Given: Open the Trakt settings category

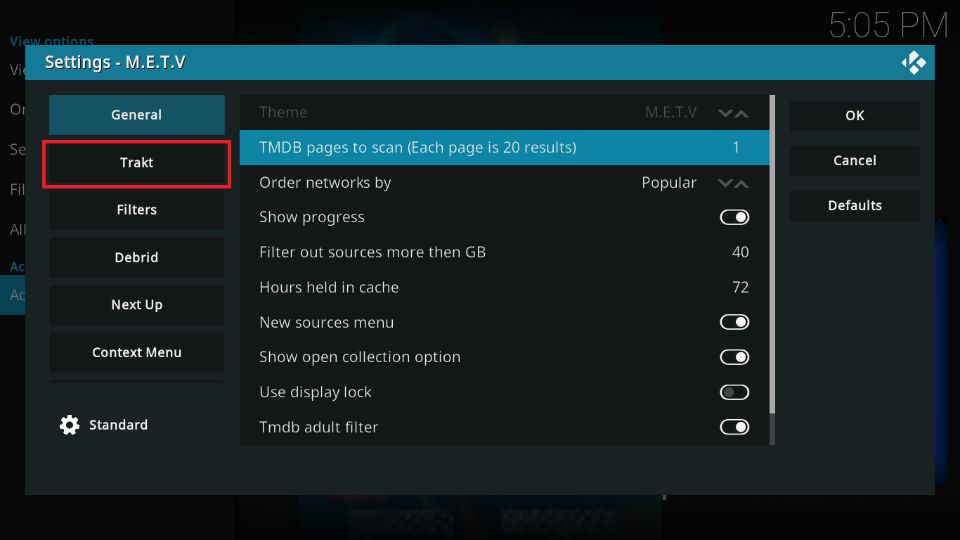Looking at the screenshot, I should click(x=137, y=163).
